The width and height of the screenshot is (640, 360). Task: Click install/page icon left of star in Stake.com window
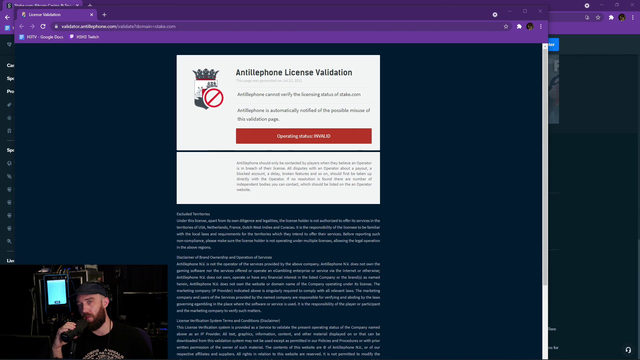pyautogui.click(x=587, y=18)
